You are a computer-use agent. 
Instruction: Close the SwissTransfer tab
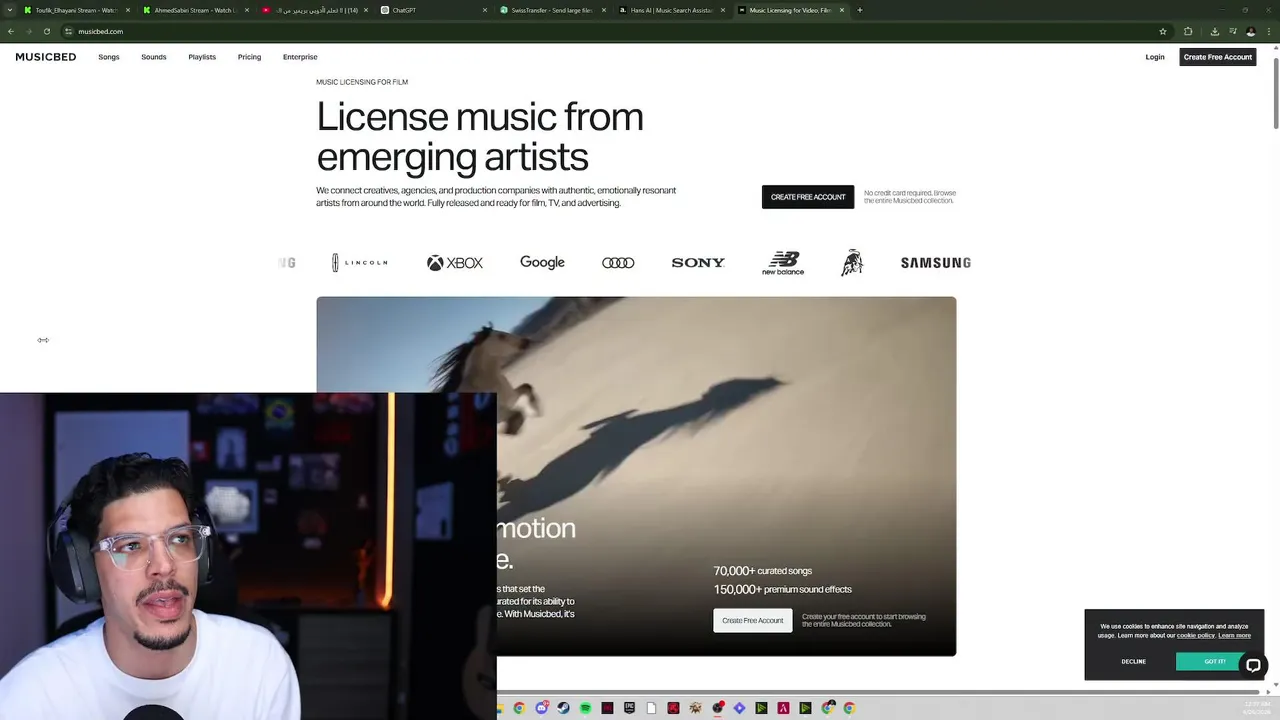click(605, 10)
